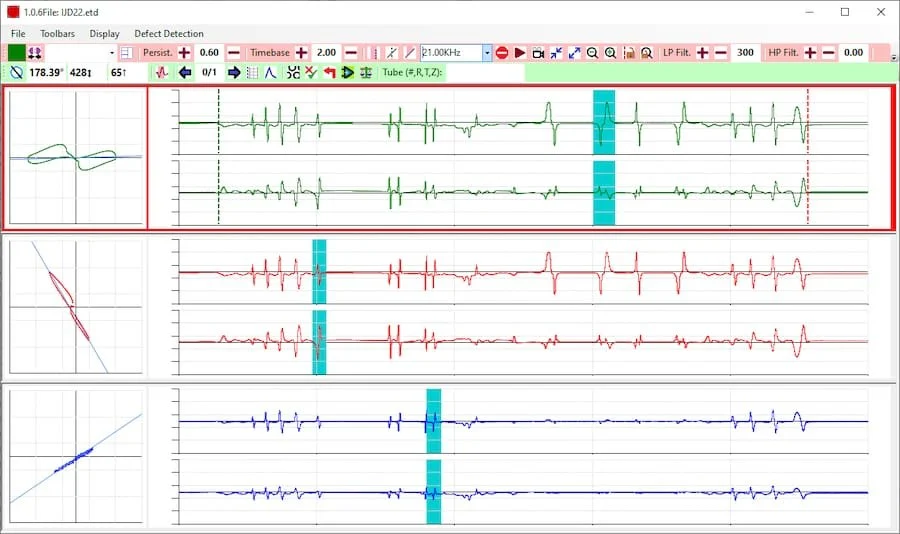Click the balance scale icon
This screenshot has height=534, width=900.
(366, 72)
